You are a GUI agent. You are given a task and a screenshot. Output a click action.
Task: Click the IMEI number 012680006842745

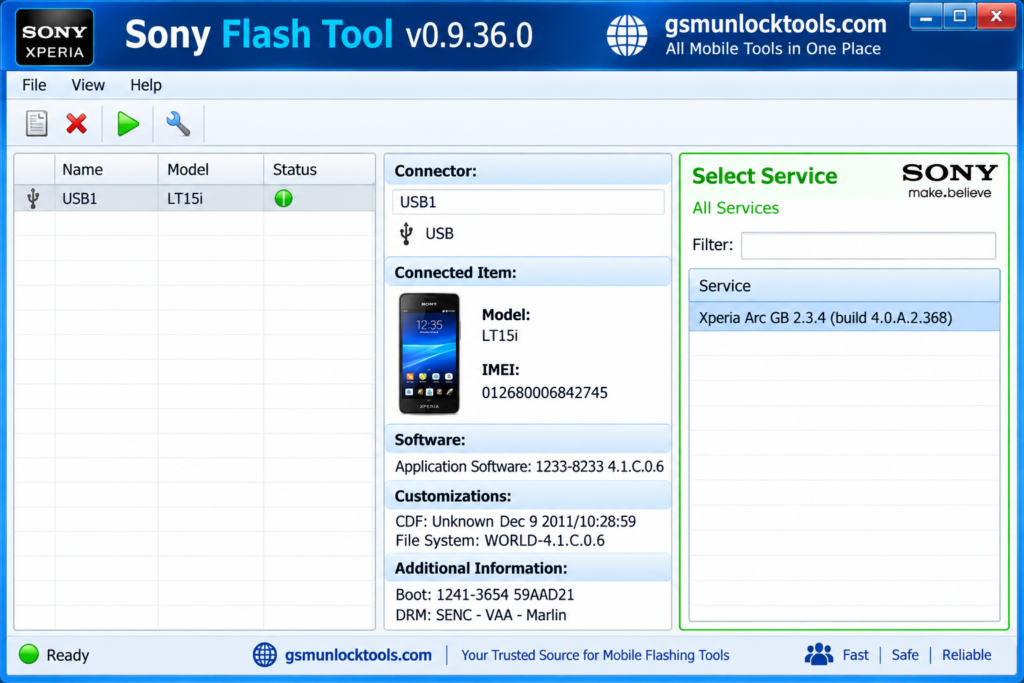click(545, 392)
